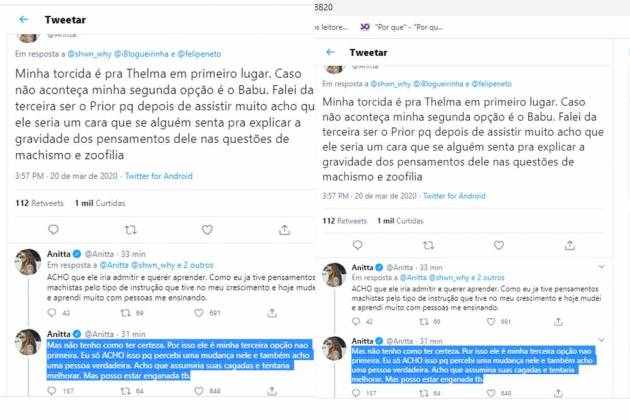Reply to the main tweet in left panel

pos(53,229)
